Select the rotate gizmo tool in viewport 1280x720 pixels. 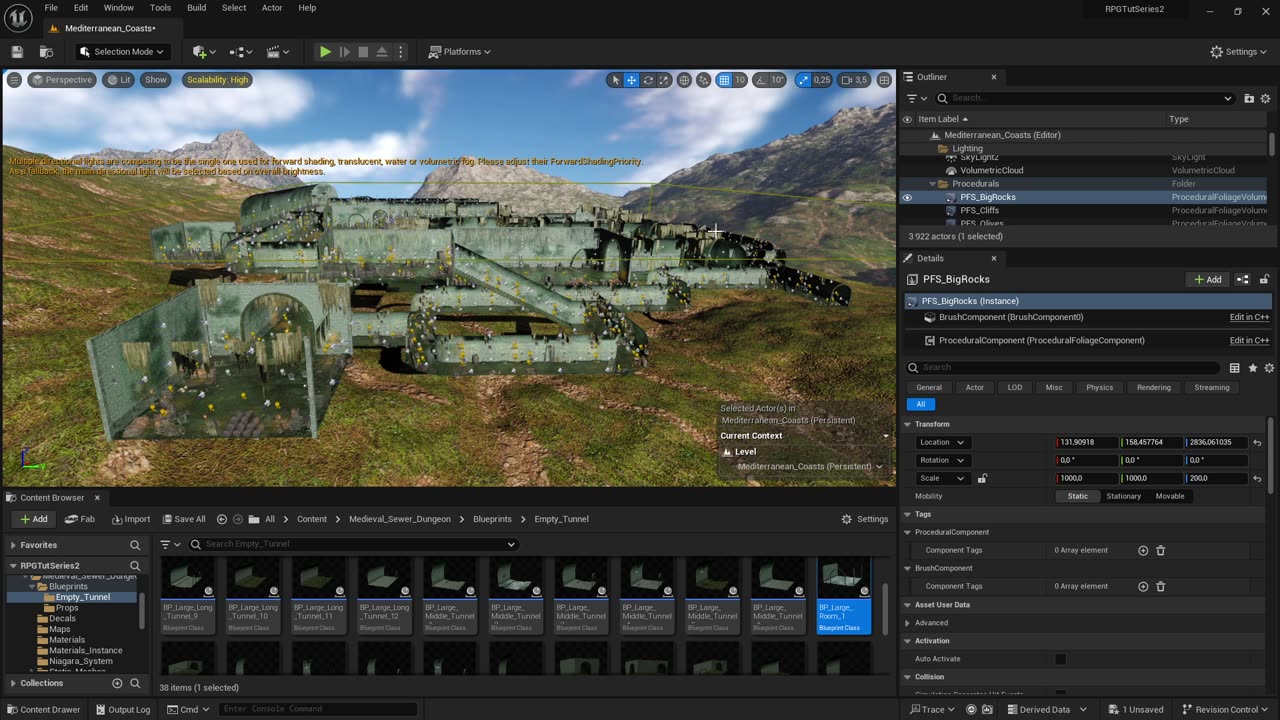click(x=648, y=80)
